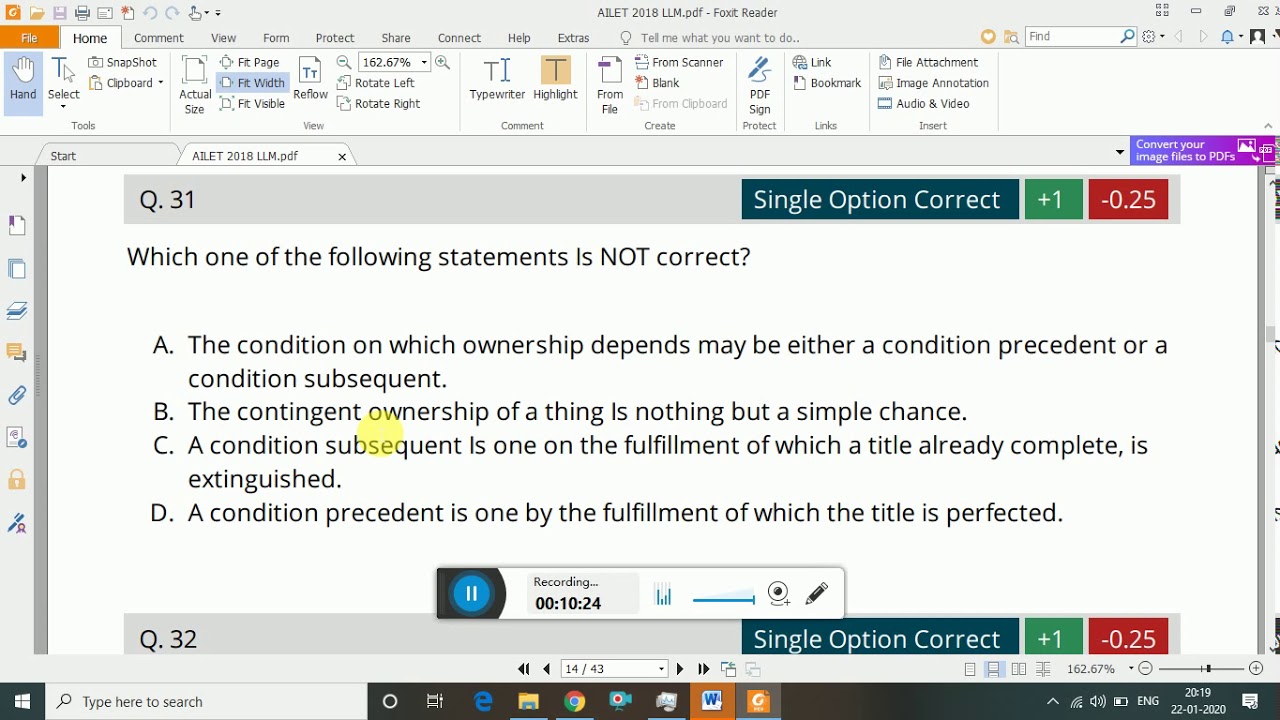Viewport: 1280px width, 720px height.
Task: Toggle the Highlight tool
Action: 555,80
